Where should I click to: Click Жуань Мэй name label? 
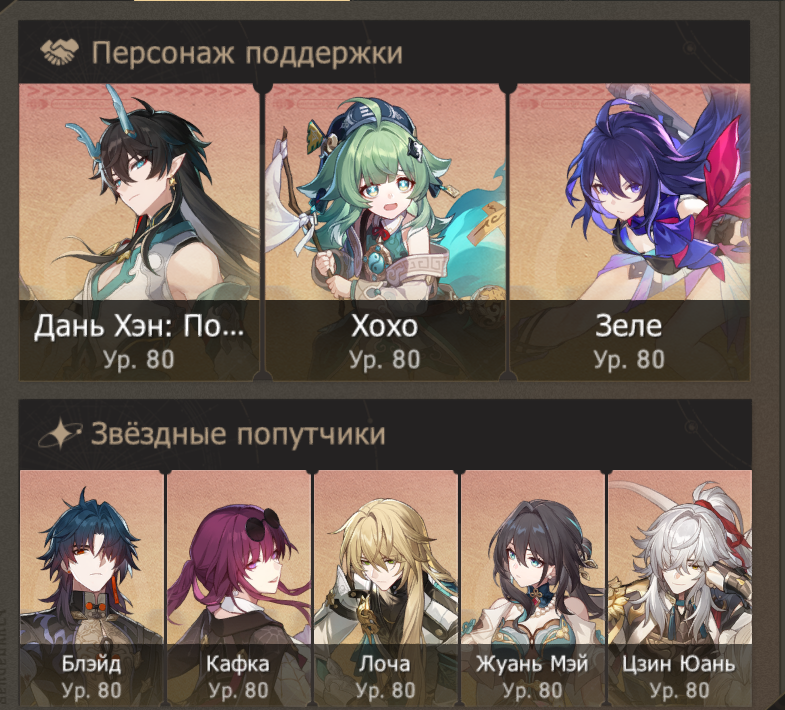532,664
